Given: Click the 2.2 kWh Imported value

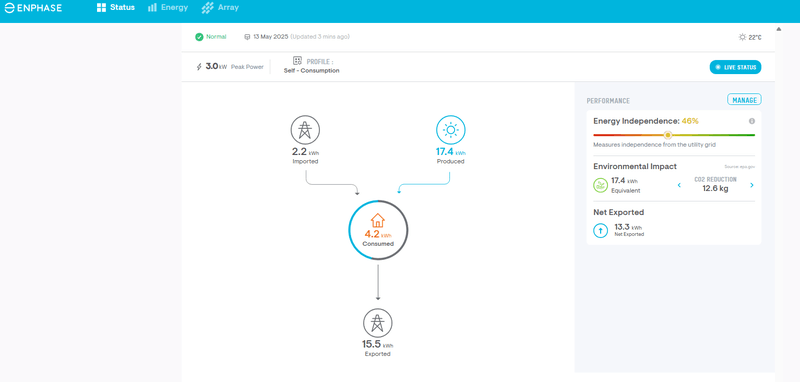Looking at the screenshot, I should pos(305,151).
